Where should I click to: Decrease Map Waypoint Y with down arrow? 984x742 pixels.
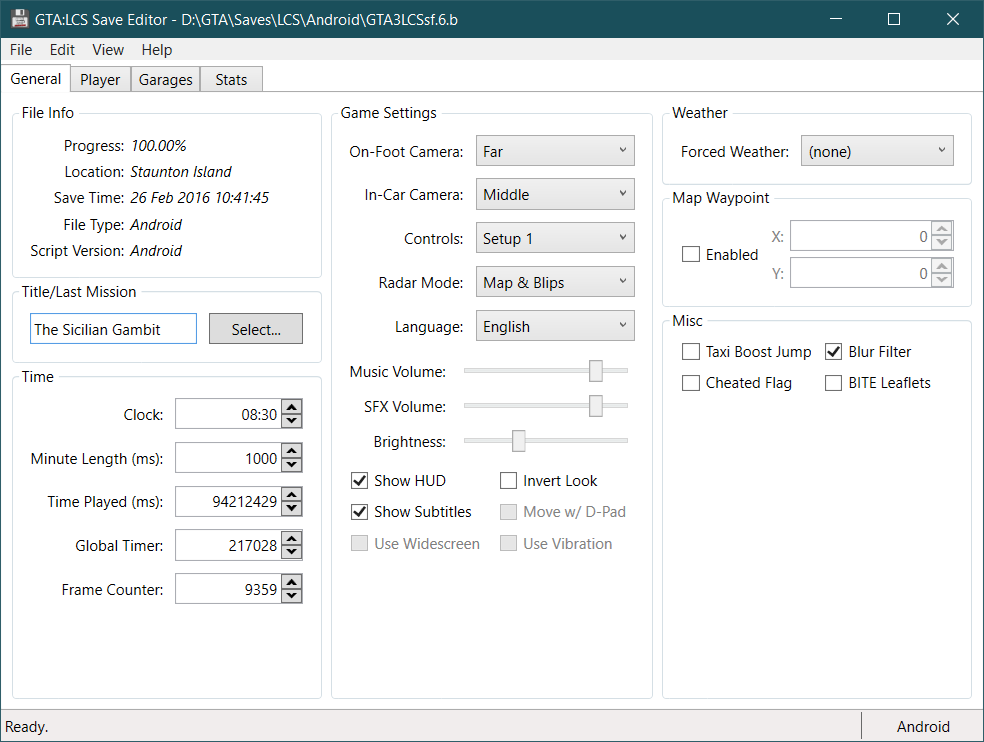[x=942, y=281]
